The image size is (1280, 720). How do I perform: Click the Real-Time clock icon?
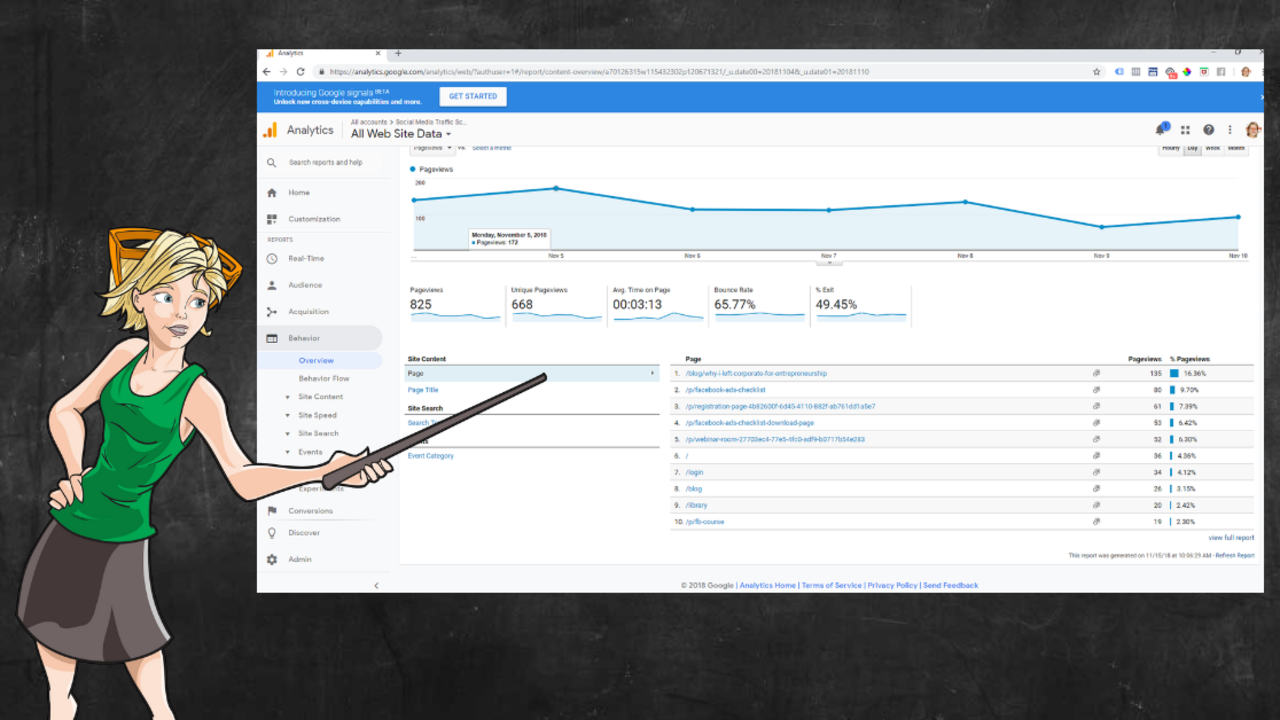point(272,258)
